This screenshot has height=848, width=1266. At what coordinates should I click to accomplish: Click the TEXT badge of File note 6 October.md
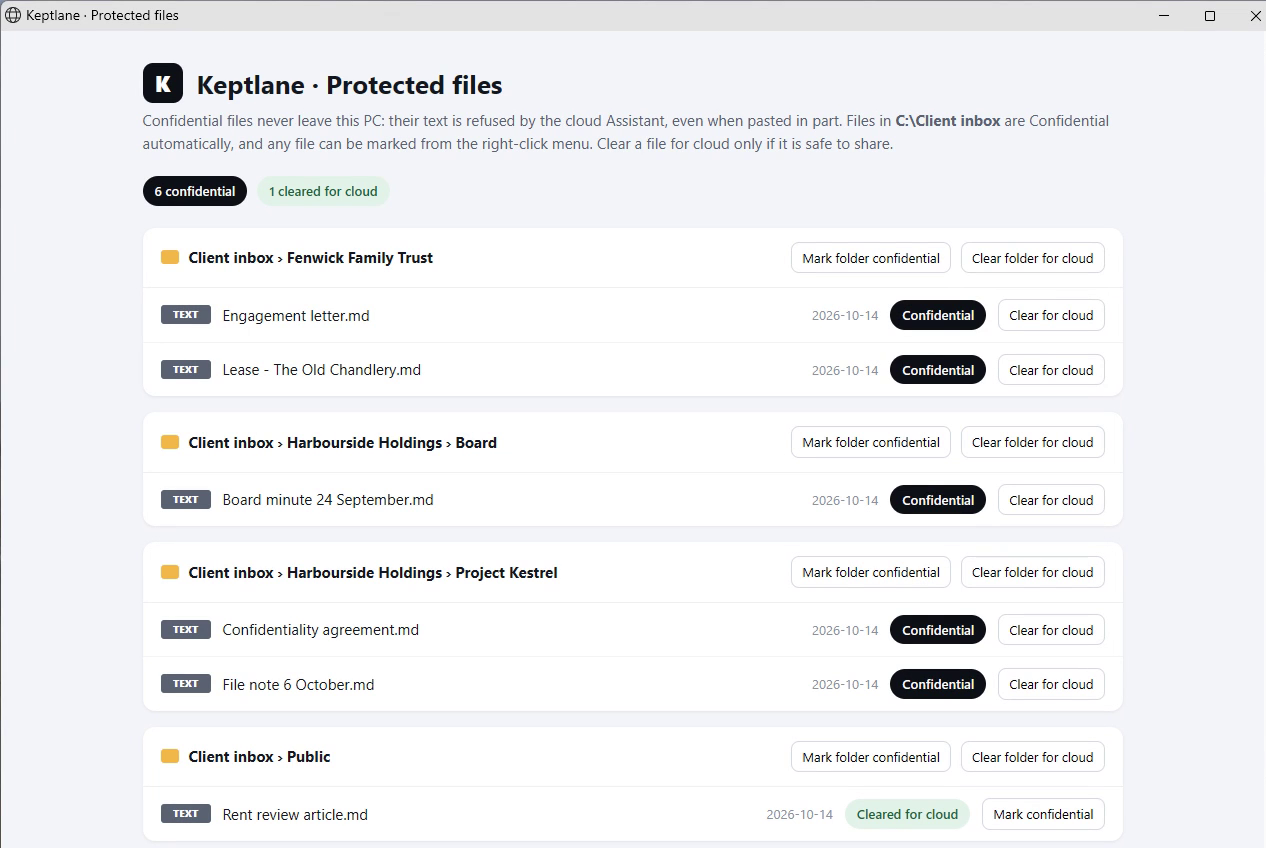point(186,684)
